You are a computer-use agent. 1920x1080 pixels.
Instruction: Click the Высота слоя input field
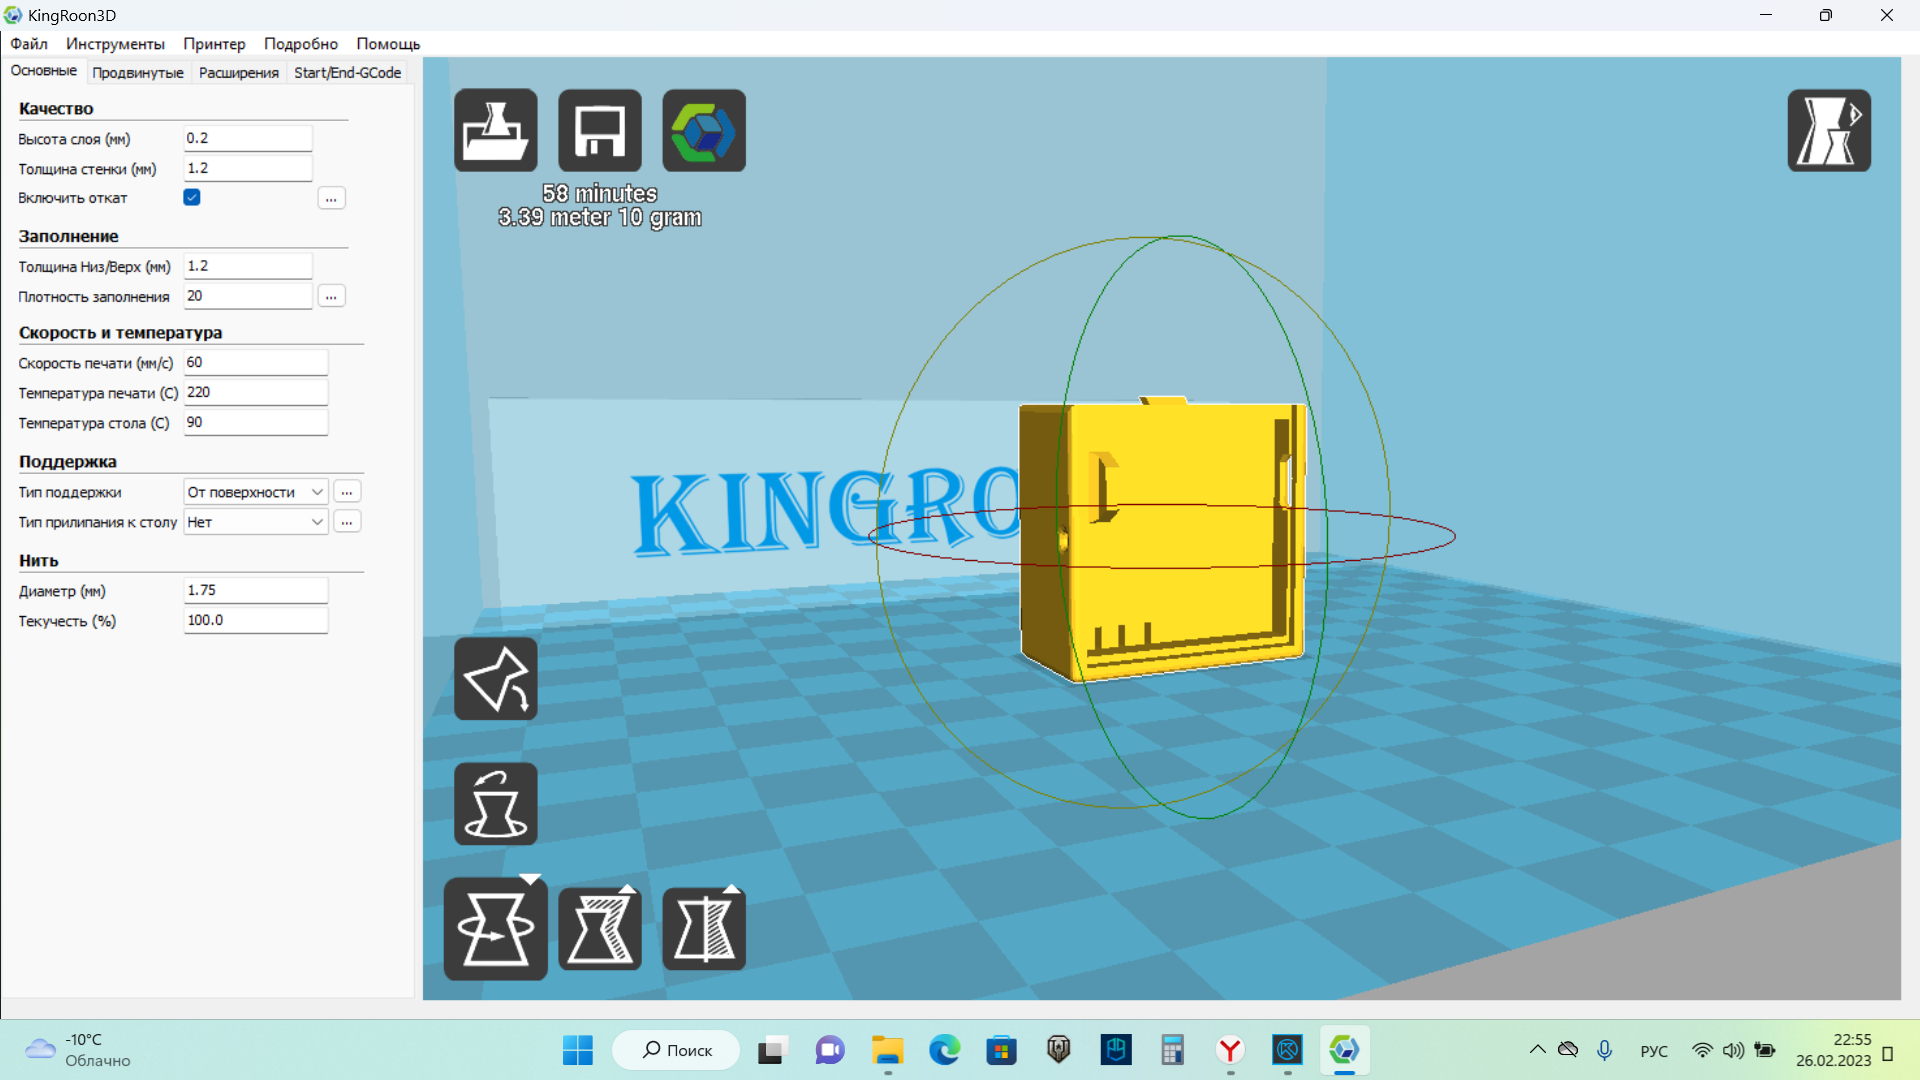[247, 138]
